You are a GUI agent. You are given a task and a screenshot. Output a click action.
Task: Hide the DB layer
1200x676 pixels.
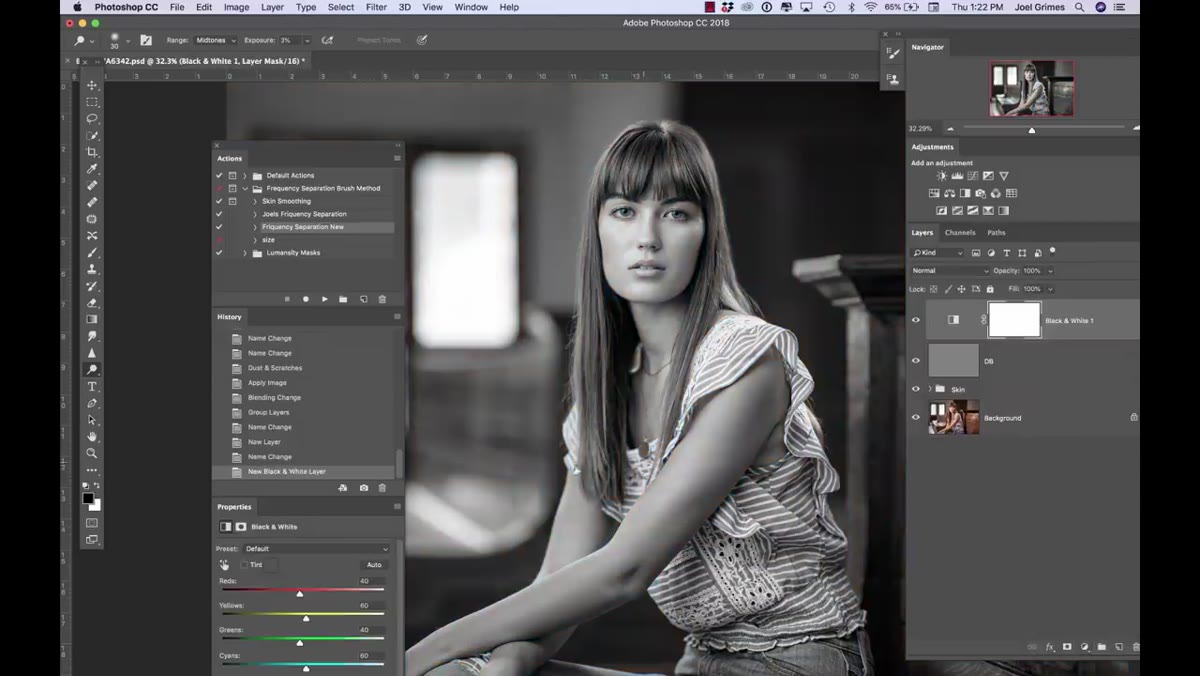915,361
